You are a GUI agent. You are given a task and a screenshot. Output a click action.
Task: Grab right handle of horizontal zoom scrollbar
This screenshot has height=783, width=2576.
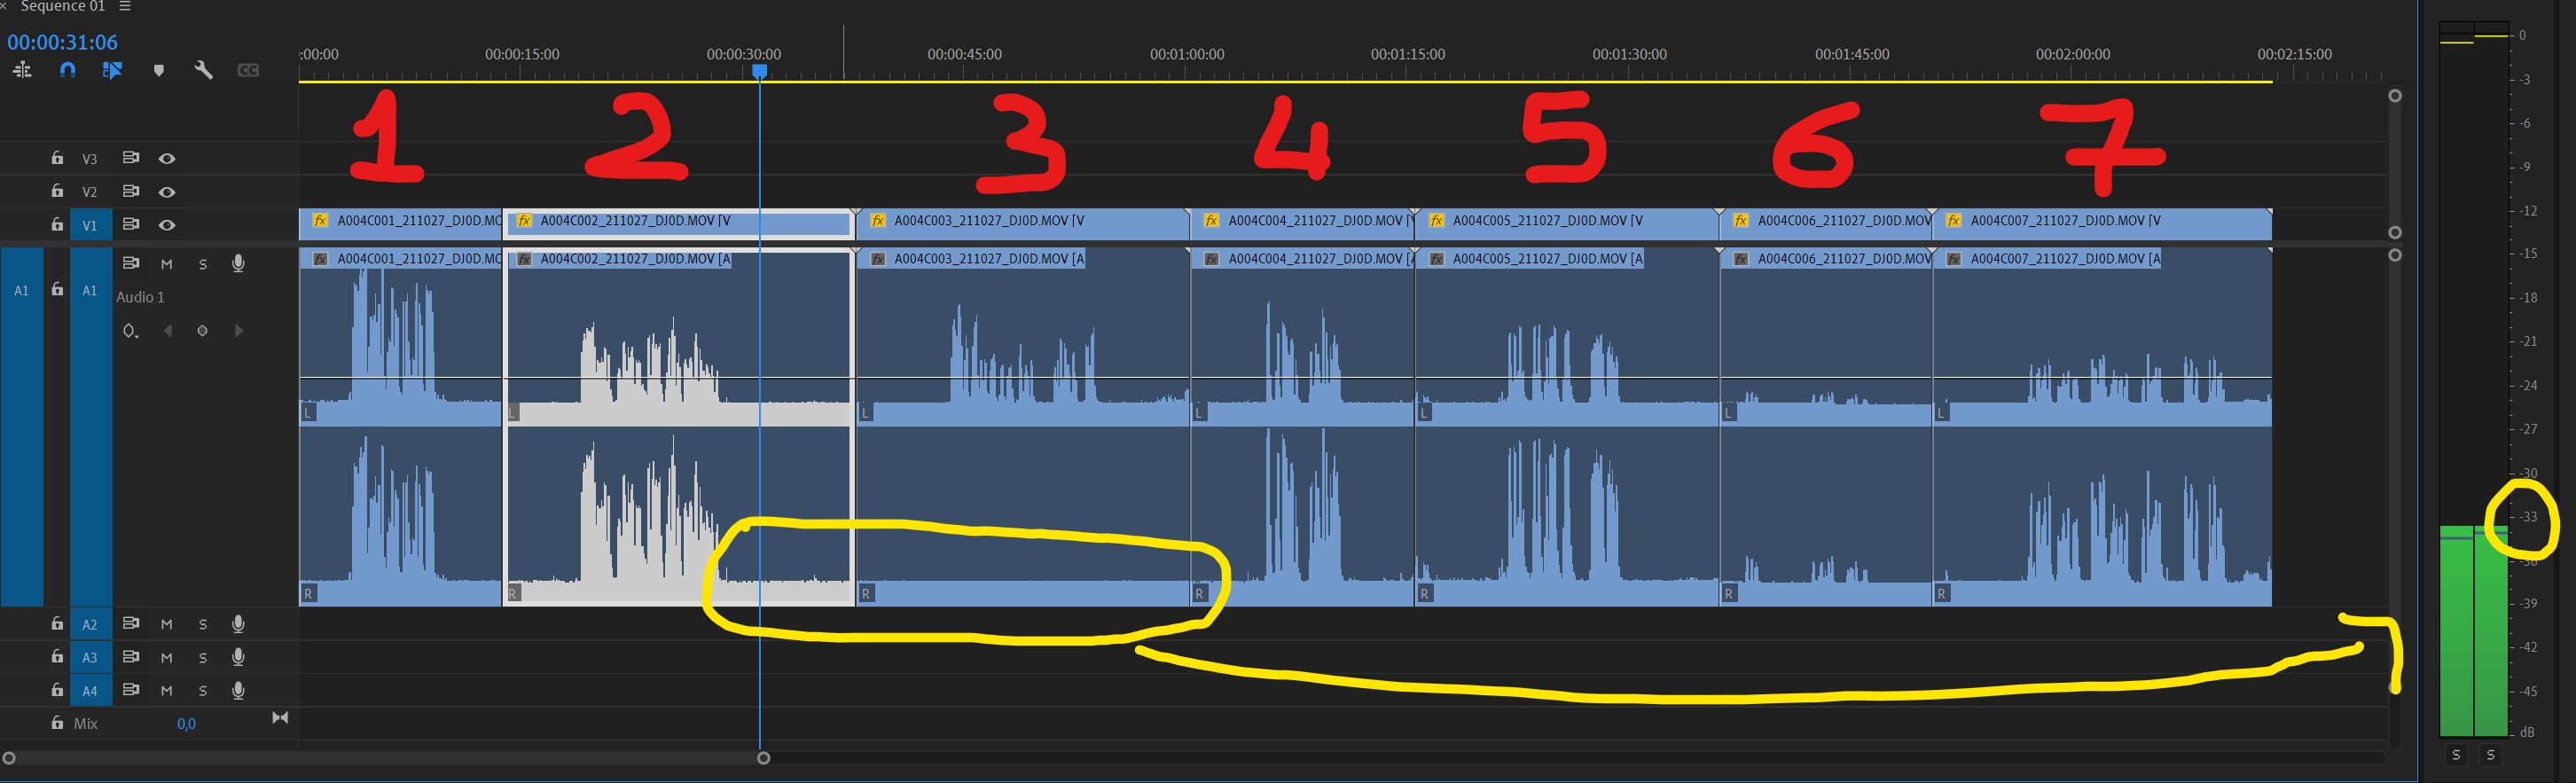point(764,758)
